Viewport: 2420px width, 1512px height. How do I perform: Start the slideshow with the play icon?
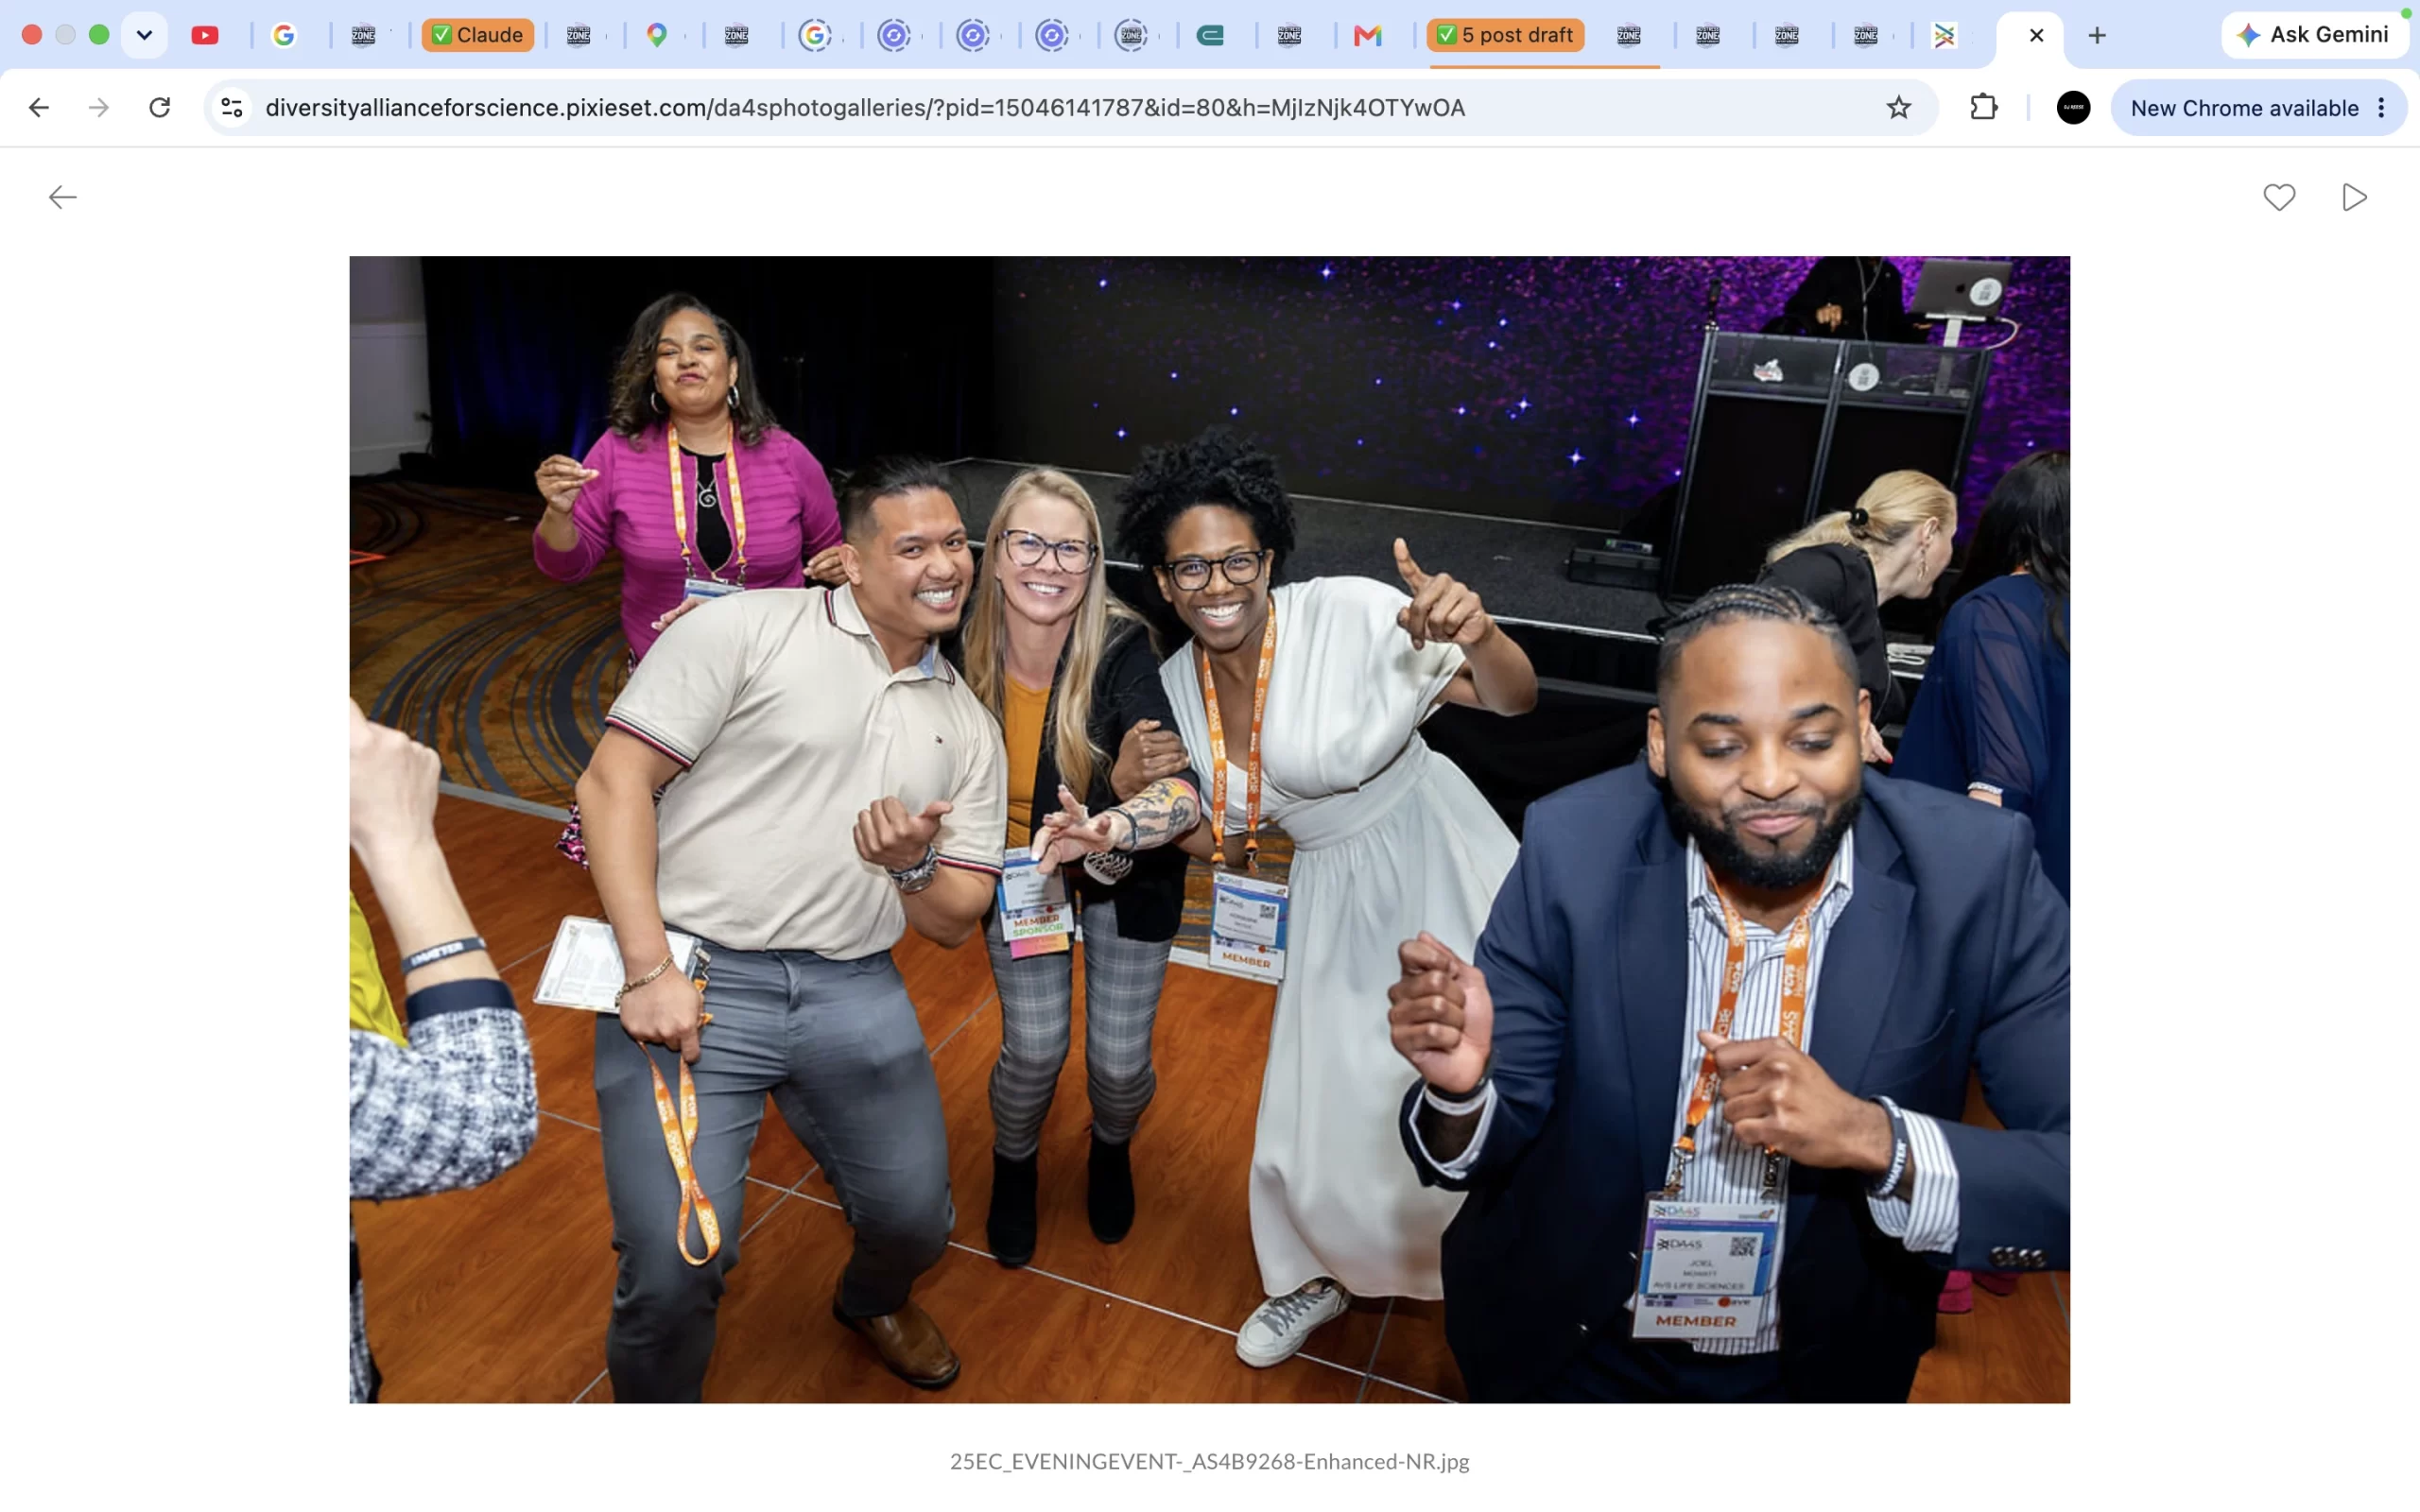[2354, 197]
